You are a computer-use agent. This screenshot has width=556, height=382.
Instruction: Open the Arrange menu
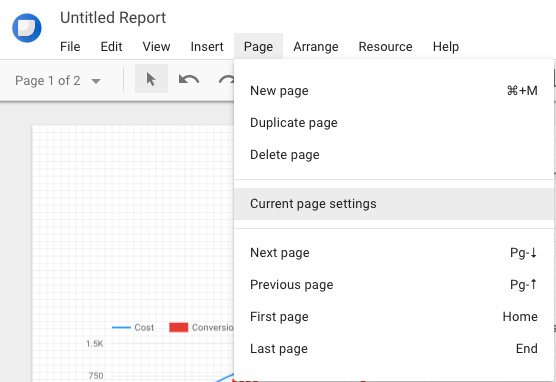click(316, 47)
